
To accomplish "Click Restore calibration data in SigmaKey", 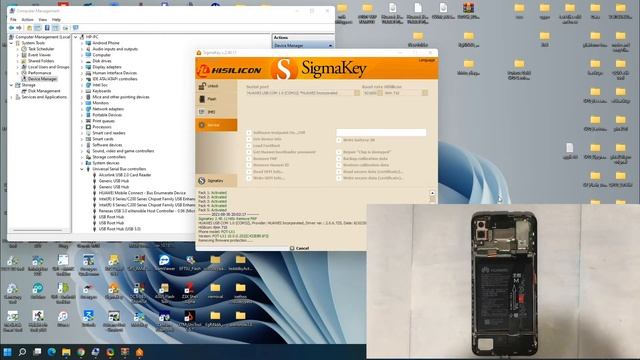I will pos(362,165).
